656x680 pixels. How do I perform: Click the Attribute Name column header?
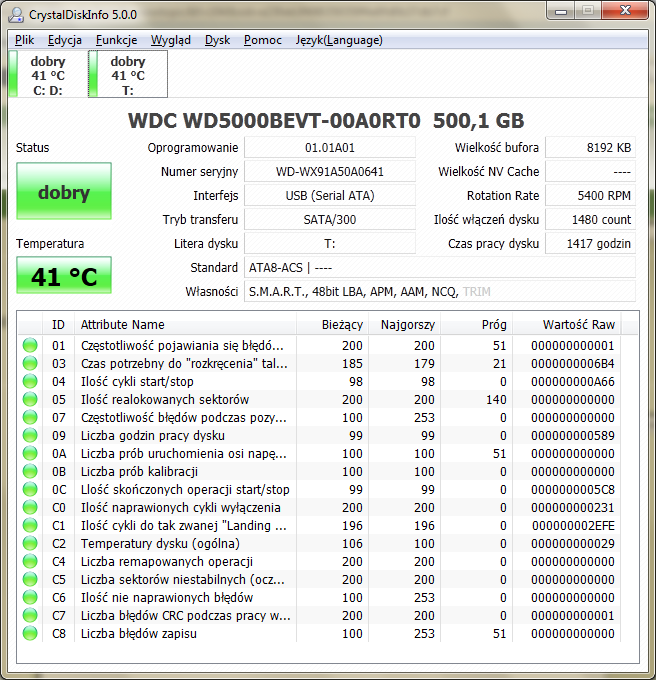pos(186,324)
